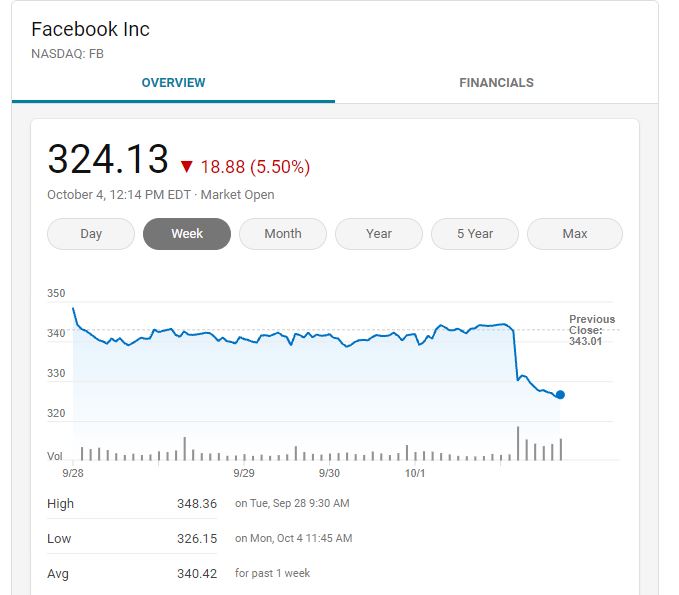The height and width of the screenshot is (595, 679).
Task: Click the tallest volume bar near the drop
Action: [518, 444]
